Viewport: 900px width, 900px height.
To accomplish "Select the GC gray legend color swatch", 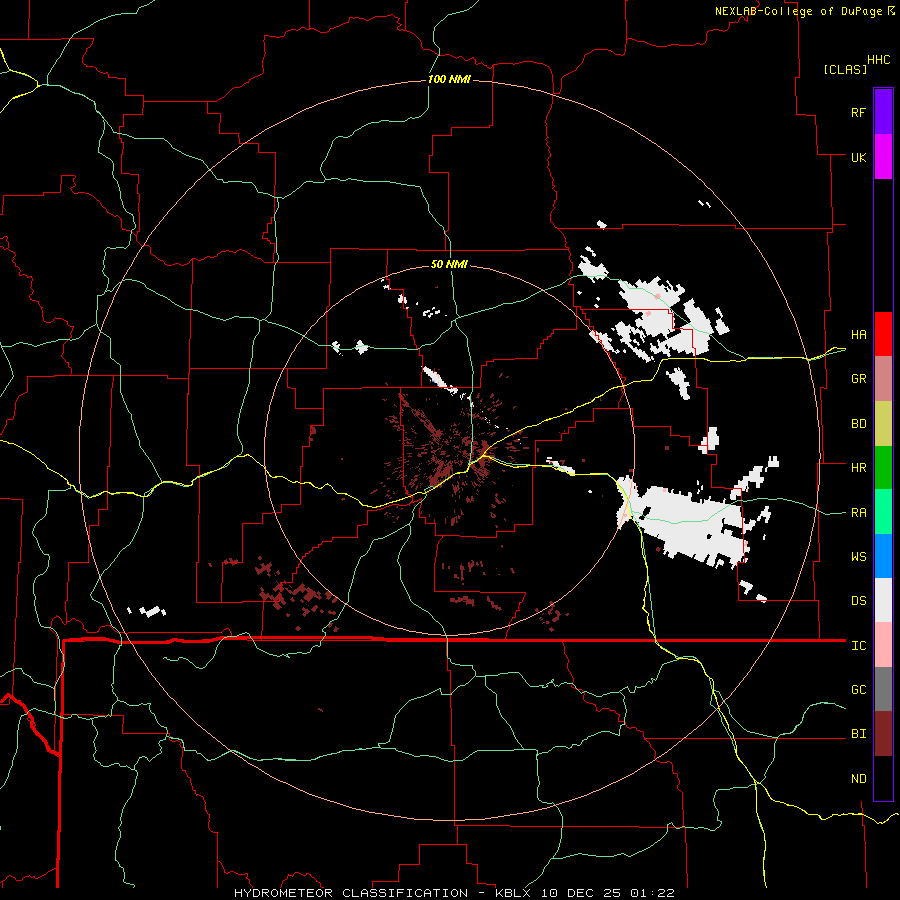I will (x=883, y=689).
